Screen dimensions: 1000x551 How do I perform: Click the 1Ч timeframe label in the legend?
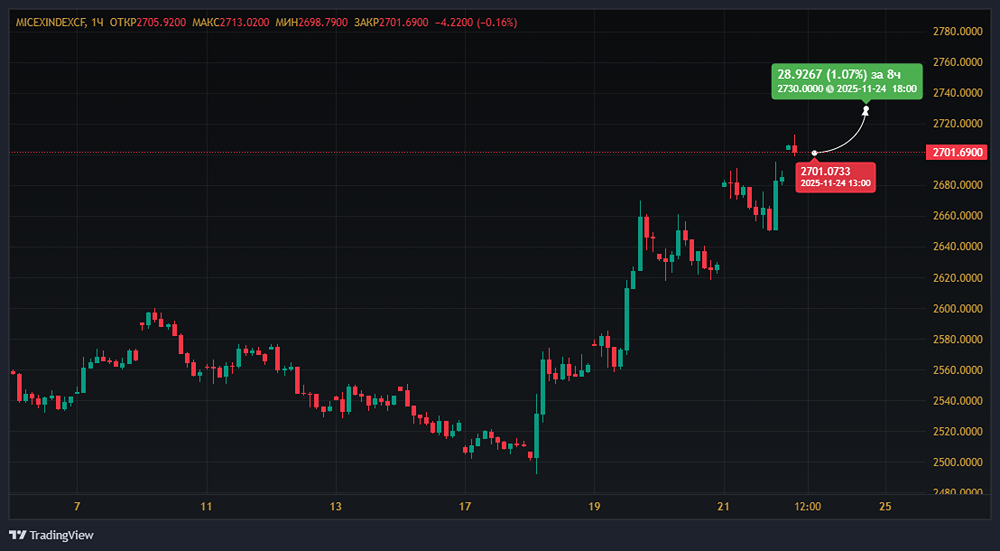tap(98, 22)
